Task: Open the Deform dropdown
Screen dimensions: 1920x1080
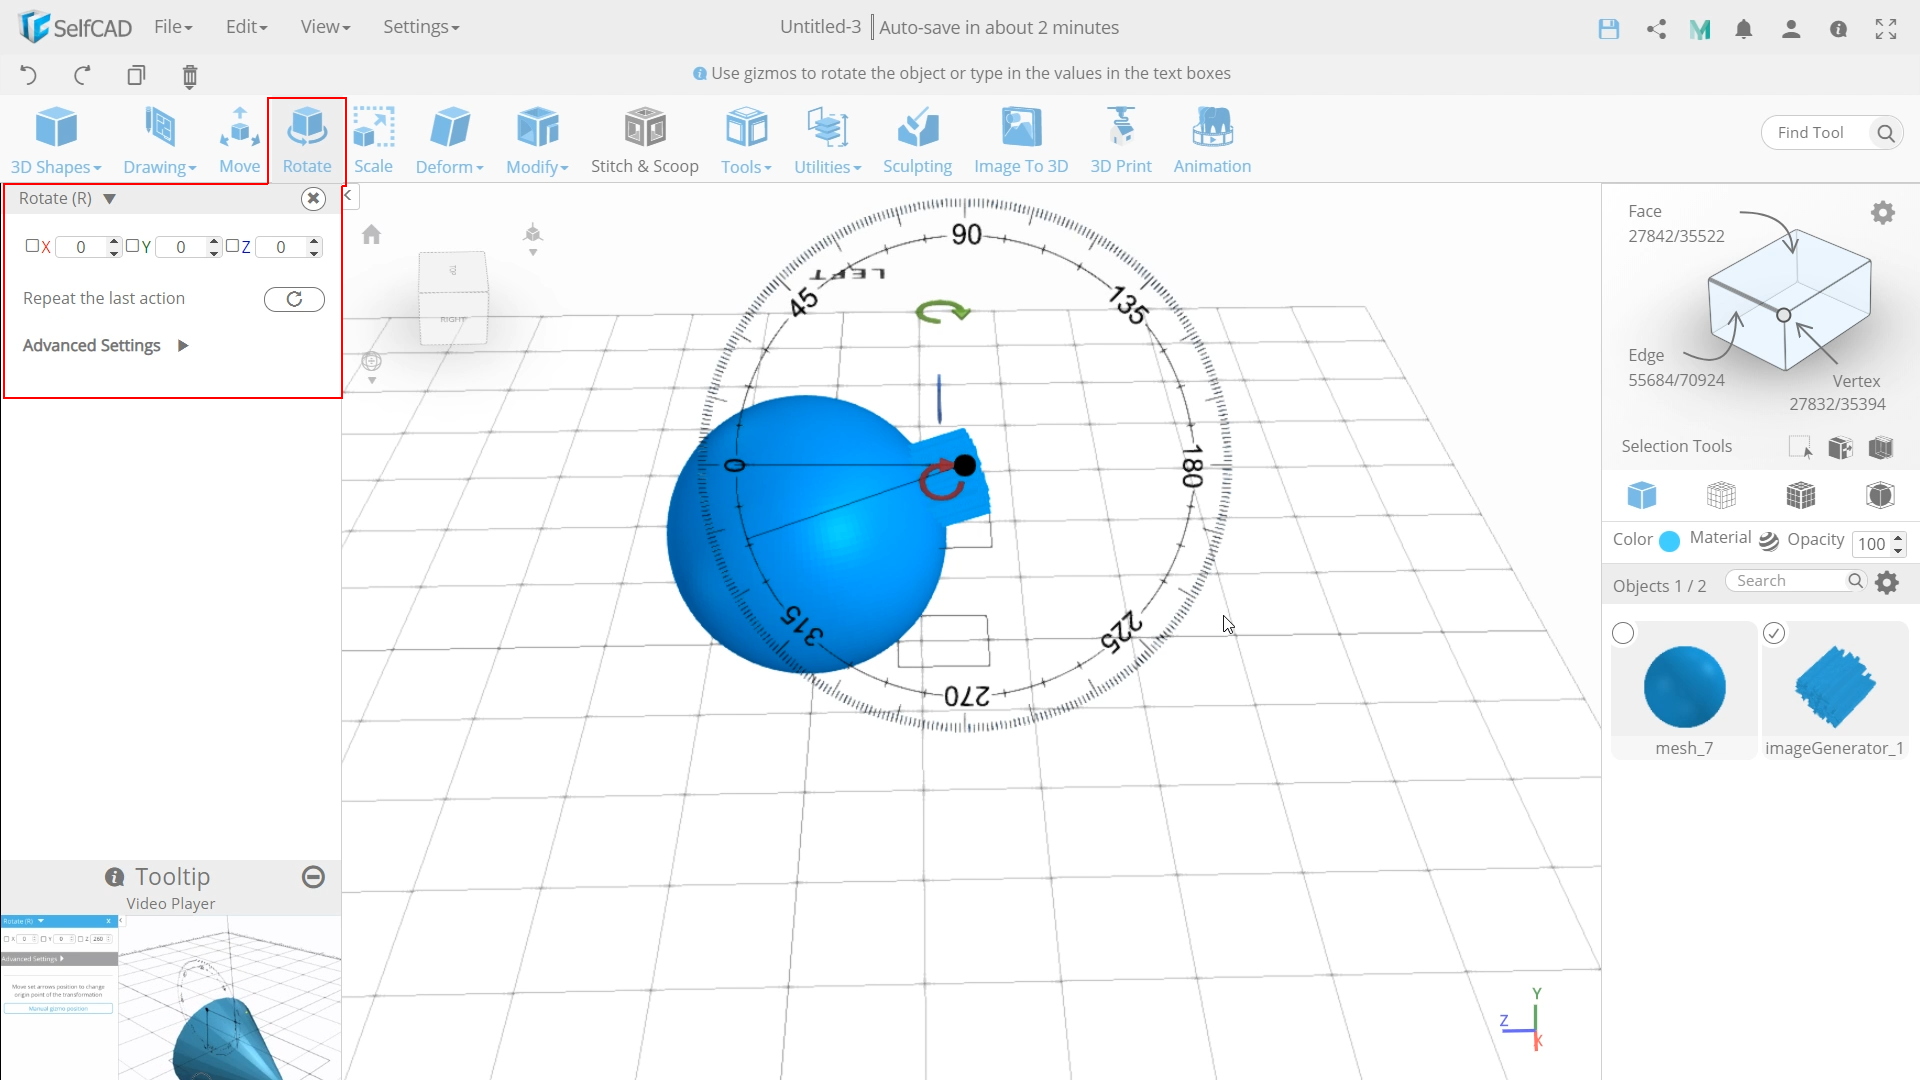Action: [x=449, y=141]
